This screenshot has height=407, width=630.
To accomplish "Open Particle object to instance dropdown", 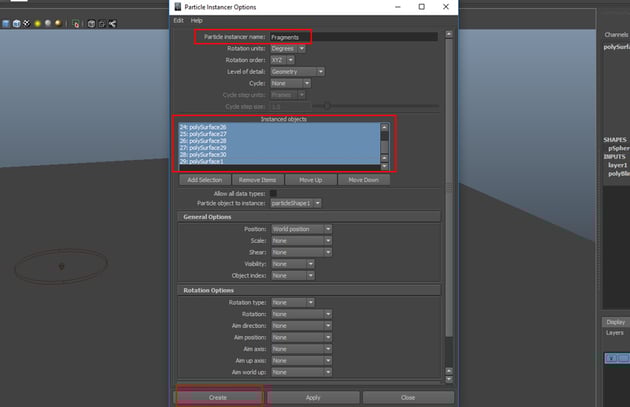I will (x=296, y=203).
